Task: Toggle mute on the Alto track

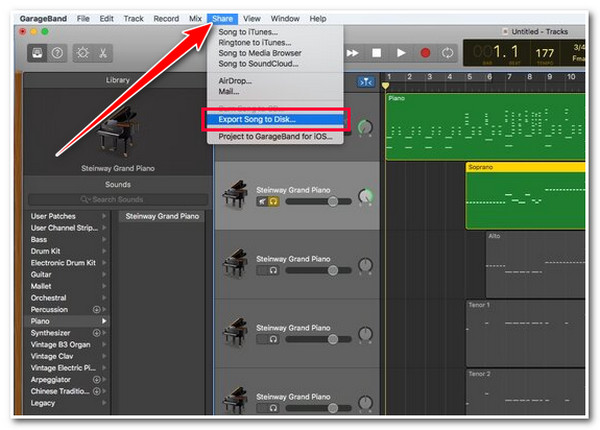Action: coord(262,270)
